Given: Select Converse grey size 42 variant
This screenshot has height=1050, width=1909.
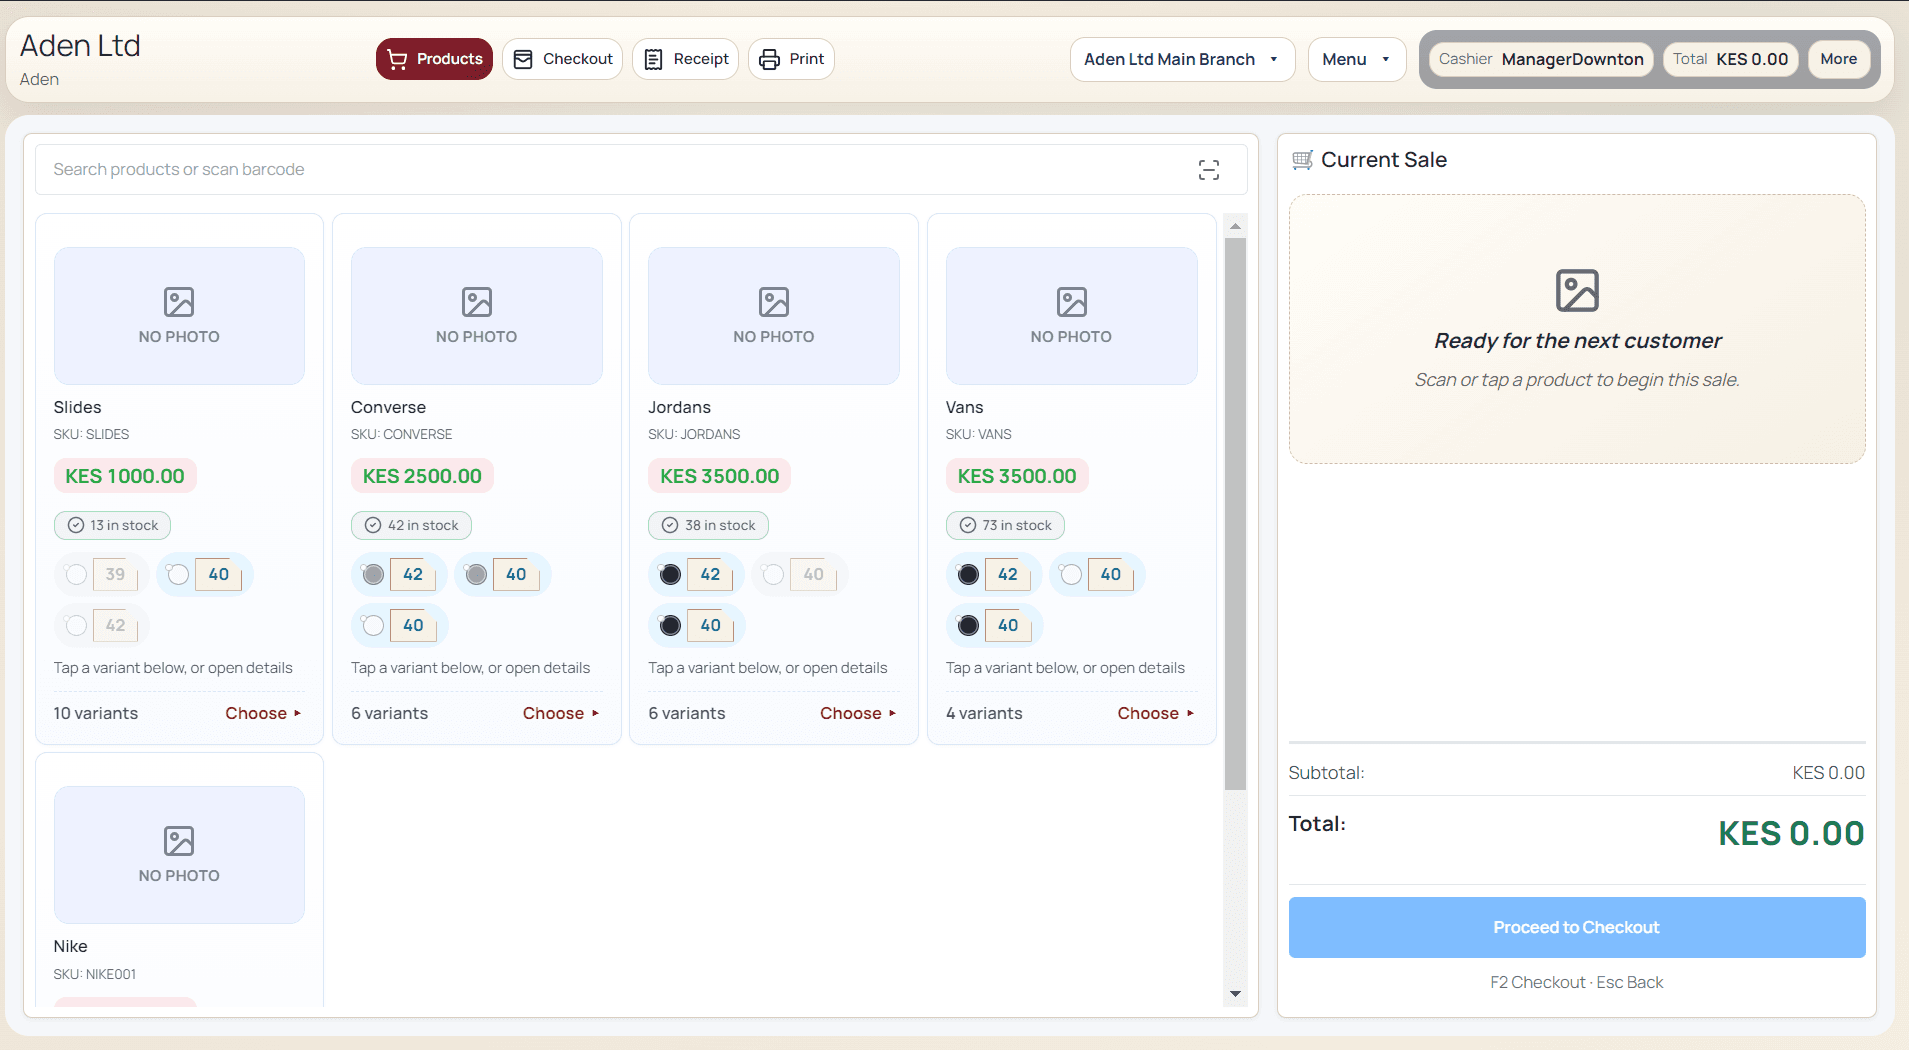Looking at the screenshot, I should tap(399, 574).
